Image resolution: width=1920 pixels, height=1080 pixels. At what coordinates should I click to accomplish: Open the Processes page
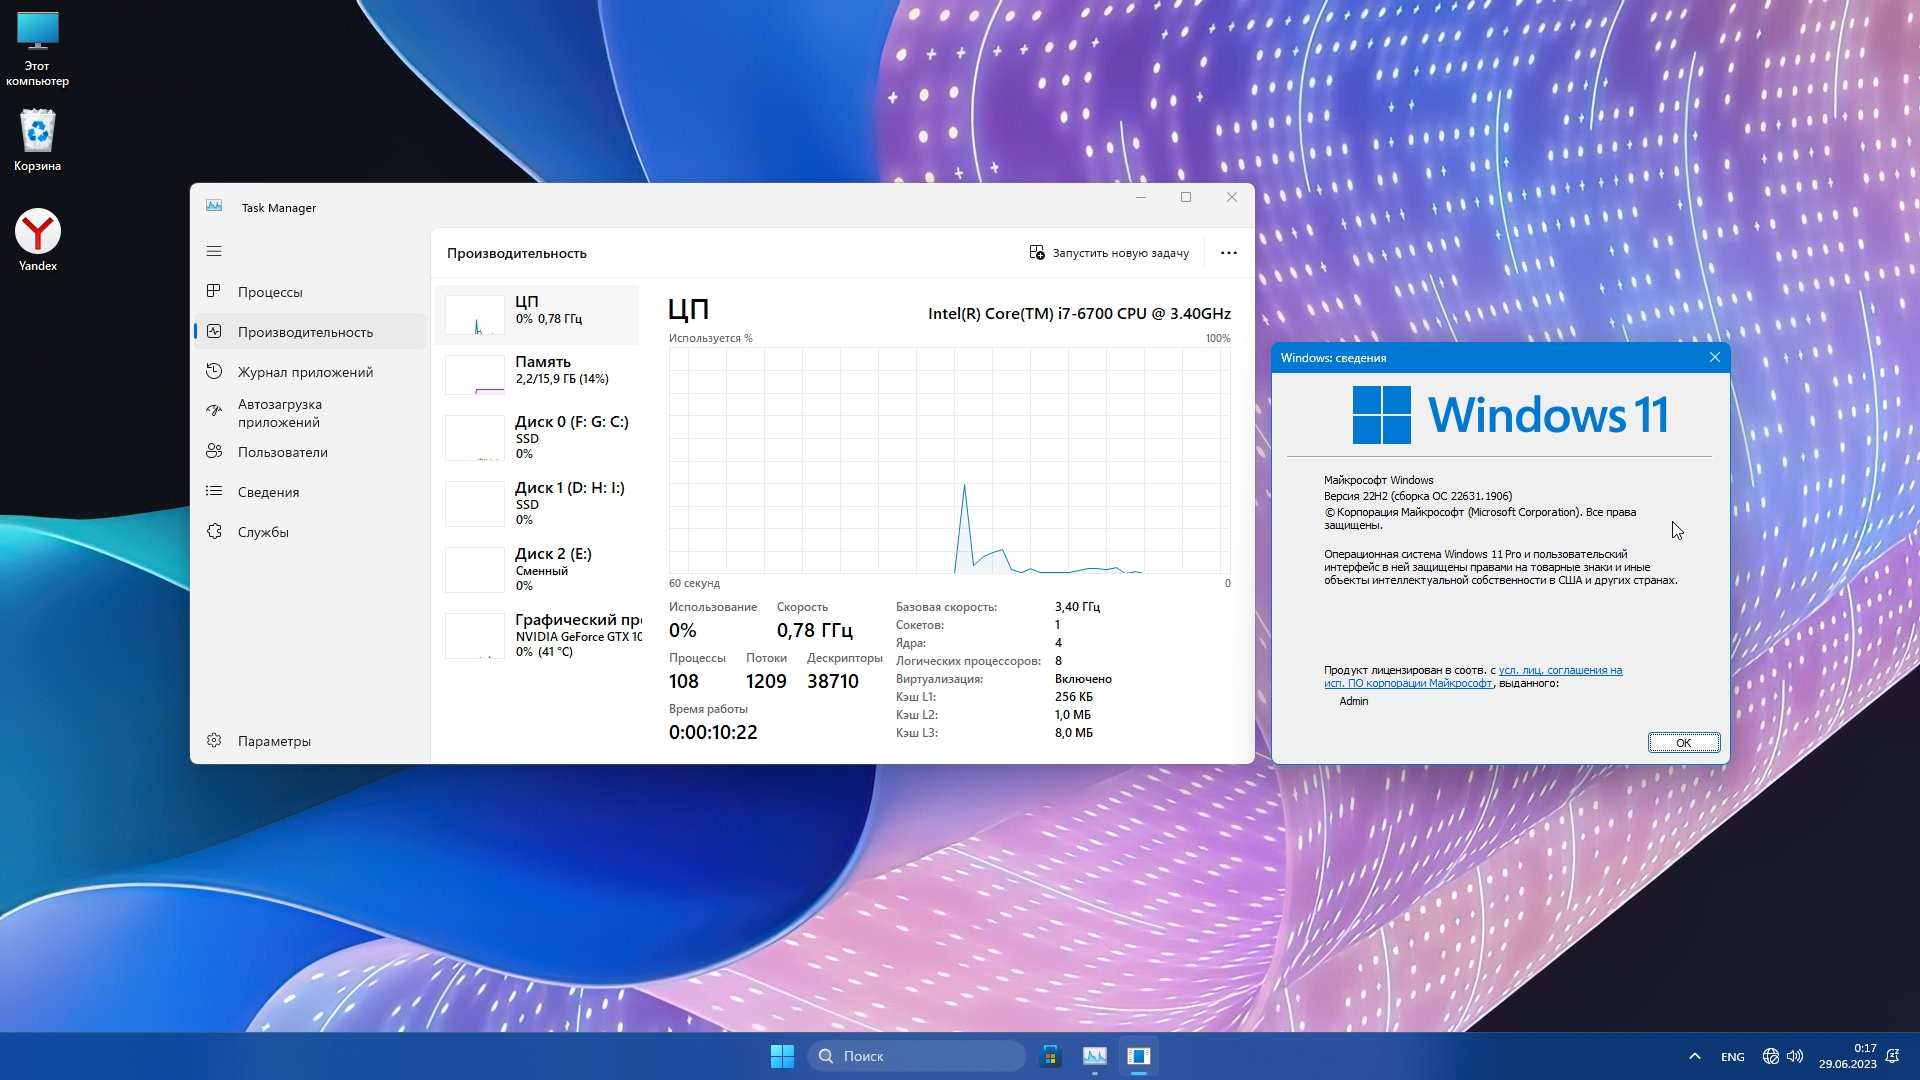[270, 292]
